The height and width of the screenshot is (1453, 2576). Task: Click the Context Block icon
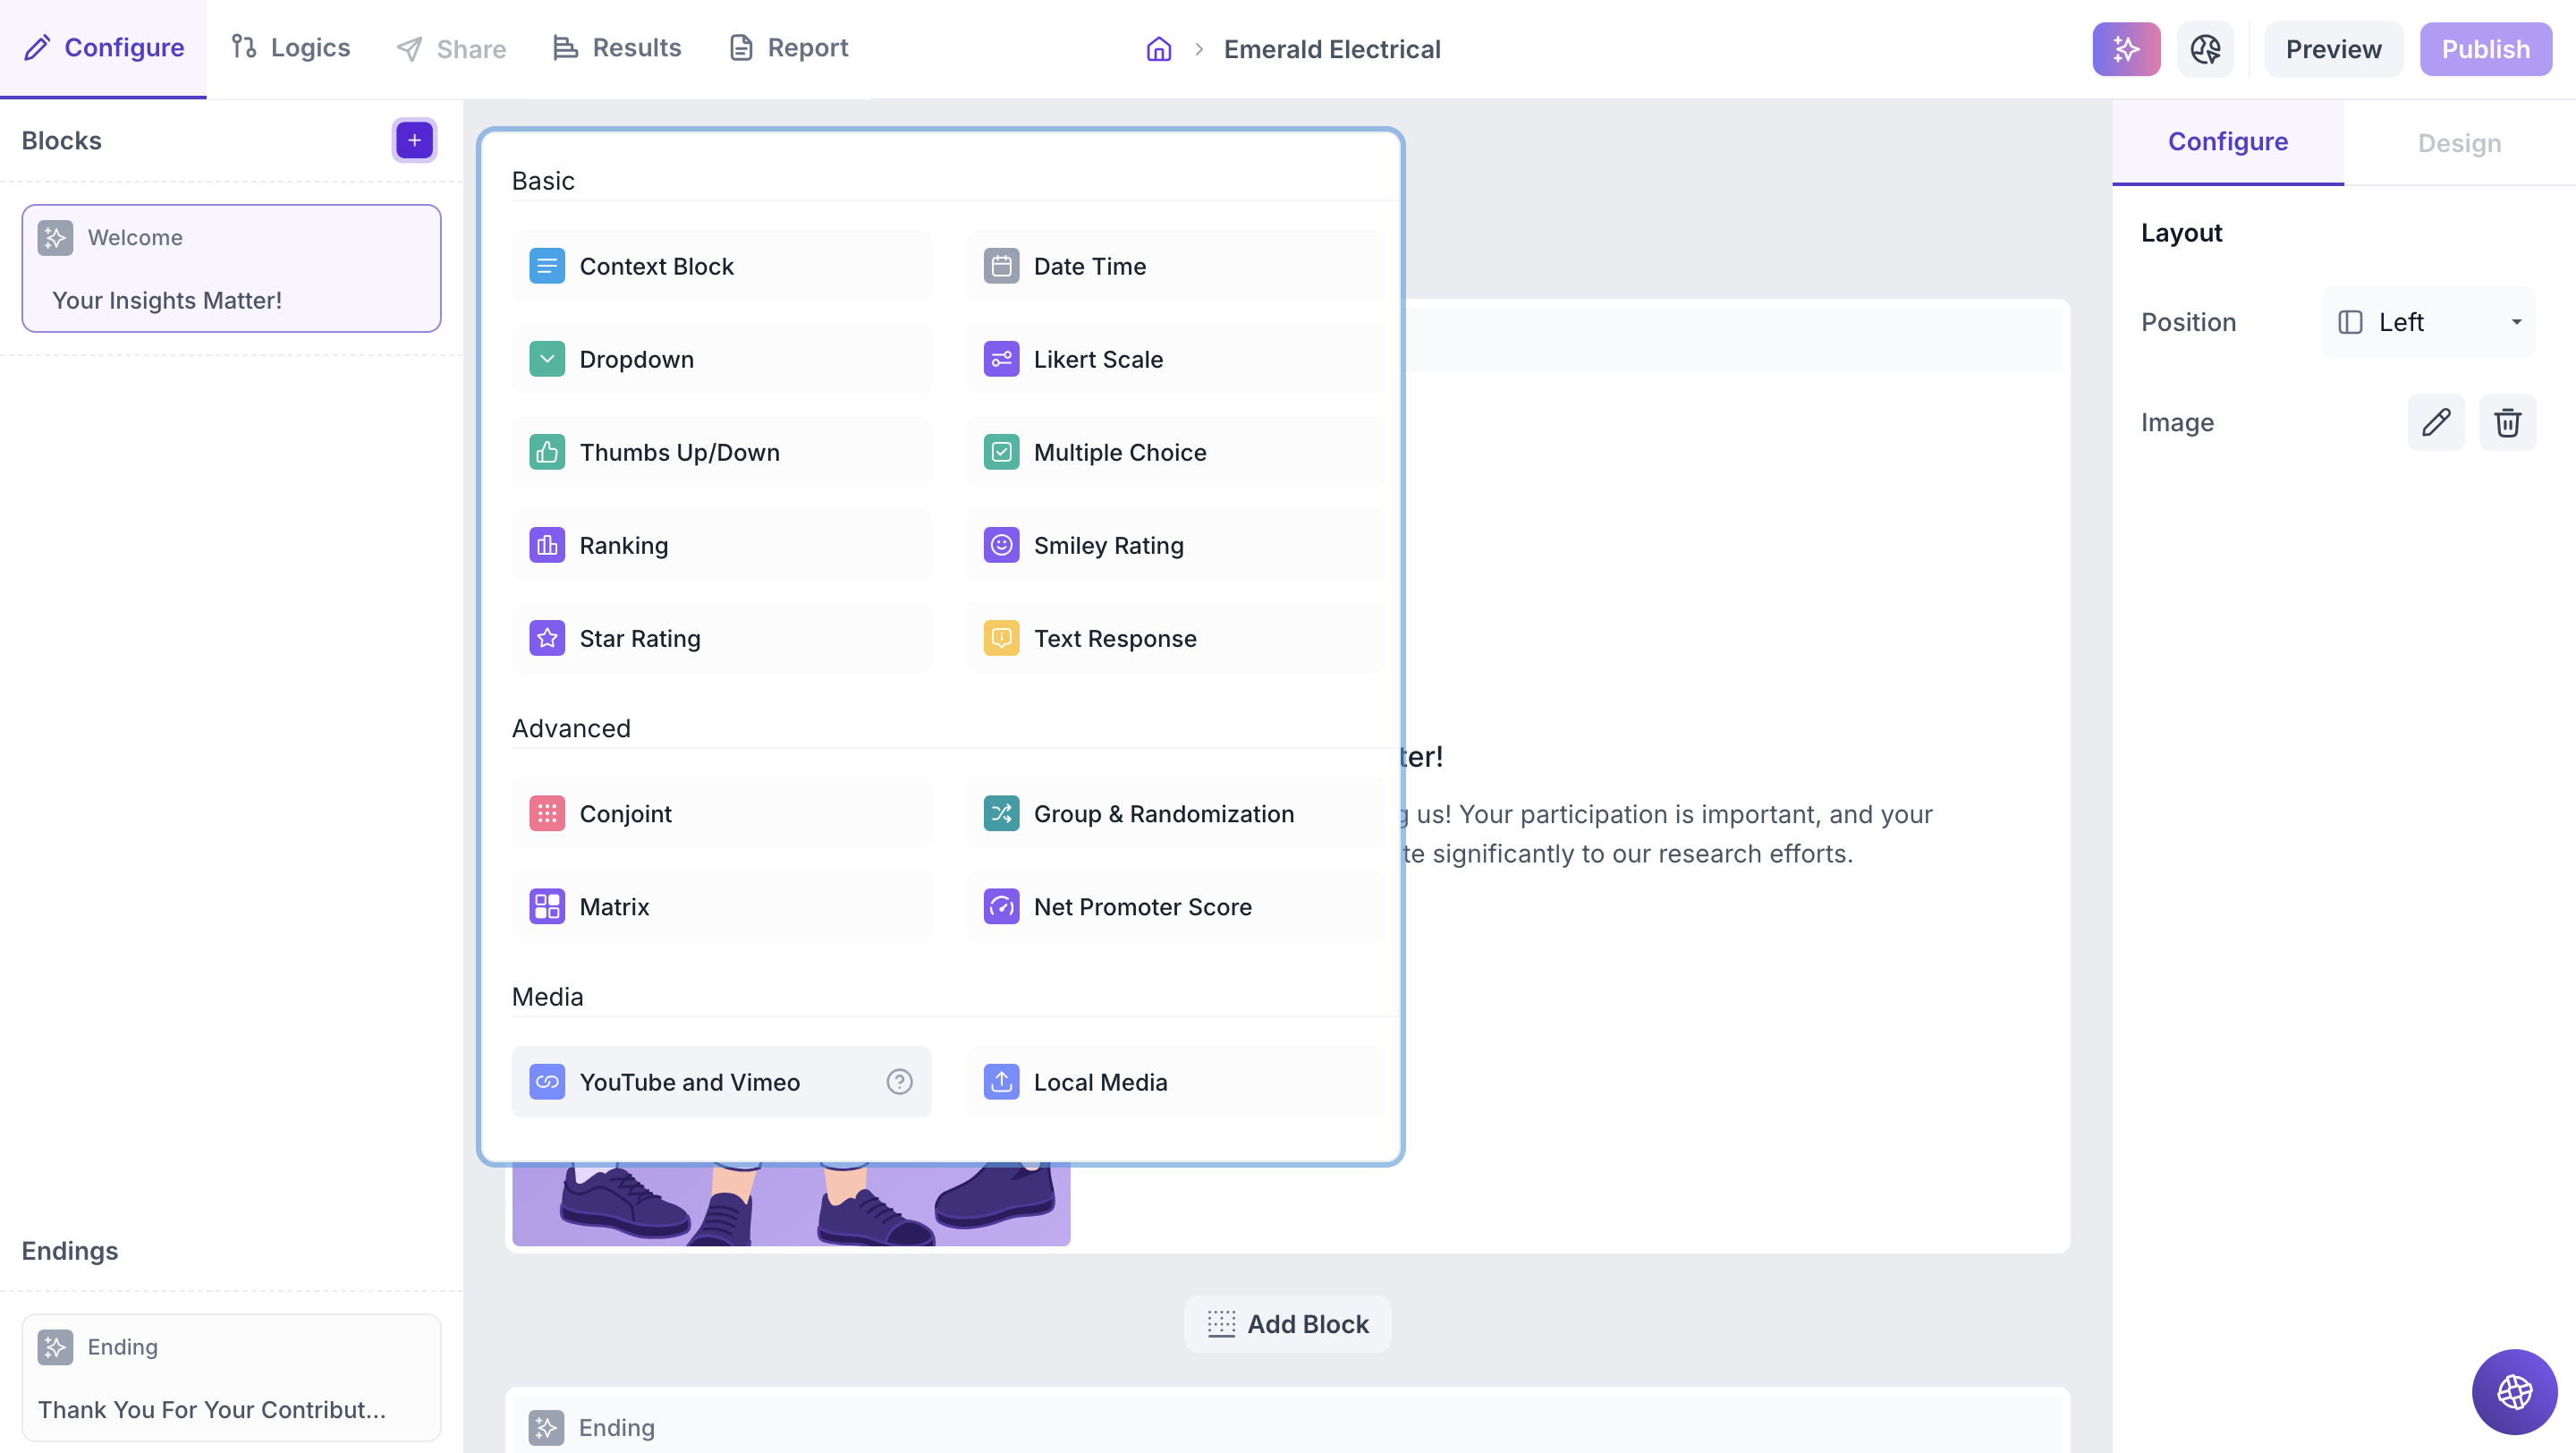point(547,266)
